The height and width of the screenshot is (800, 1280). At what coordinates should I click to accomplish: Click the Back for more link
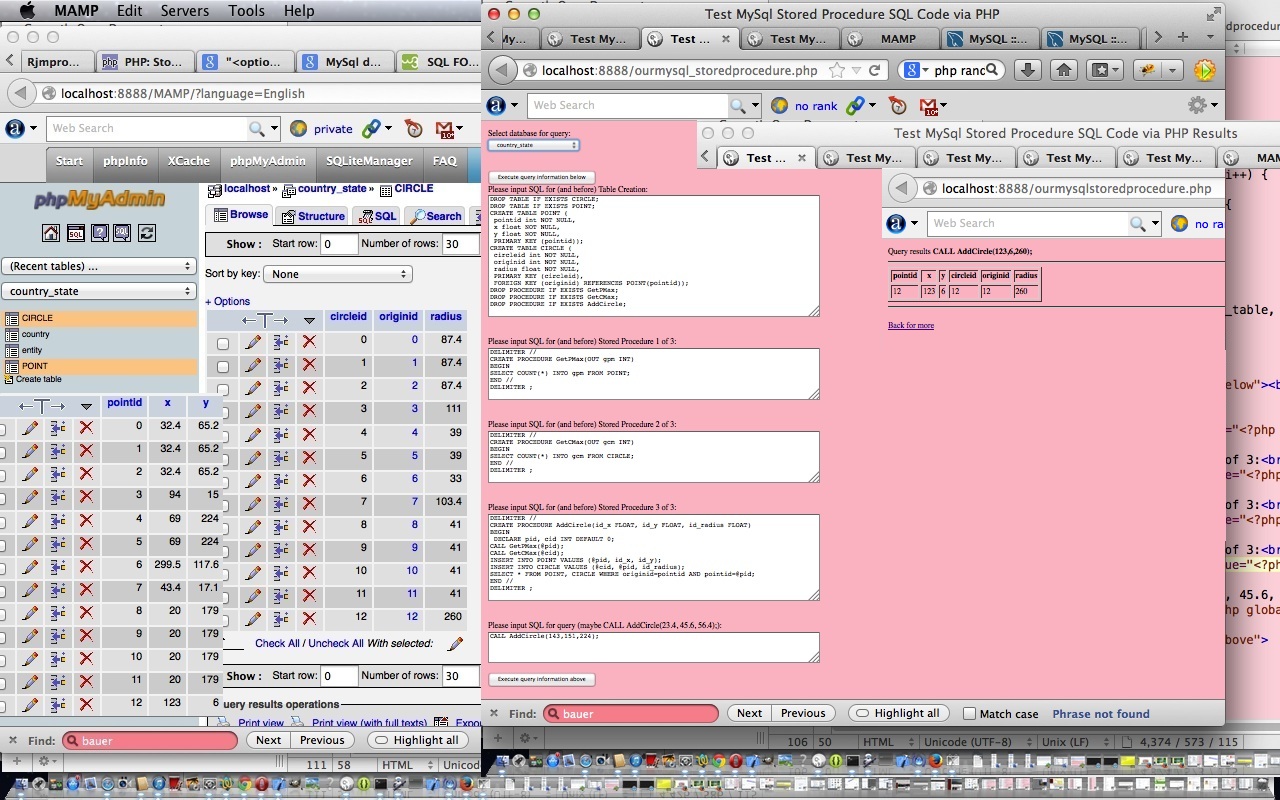point(911,325)
